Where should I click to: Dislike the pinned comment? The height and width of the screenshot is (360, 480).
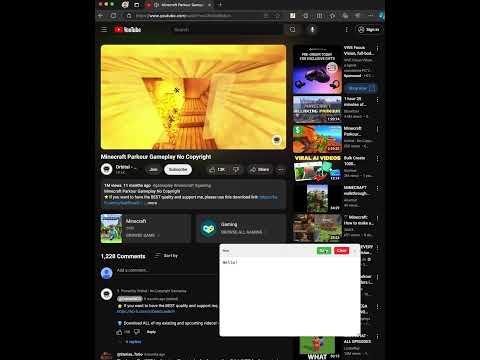(x=137, y=332)
